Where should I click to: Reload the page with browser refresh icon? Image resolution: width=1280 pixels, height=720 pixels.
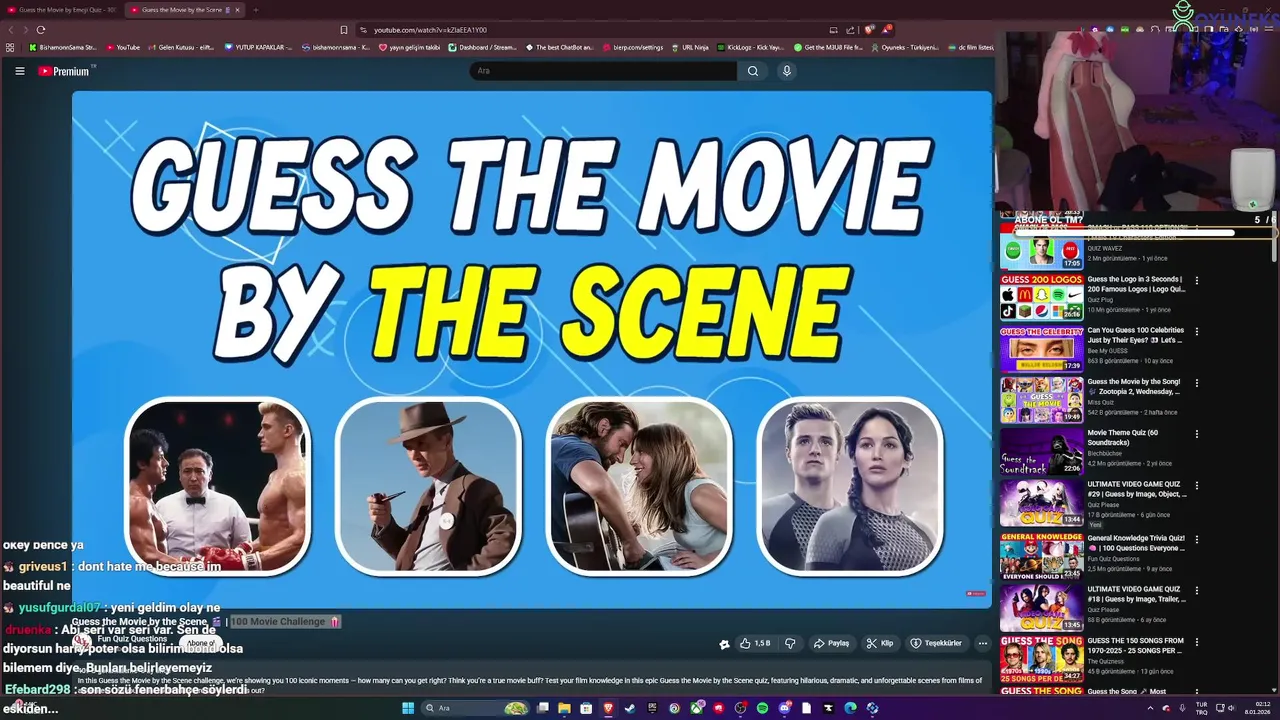(x=41, y=30)
